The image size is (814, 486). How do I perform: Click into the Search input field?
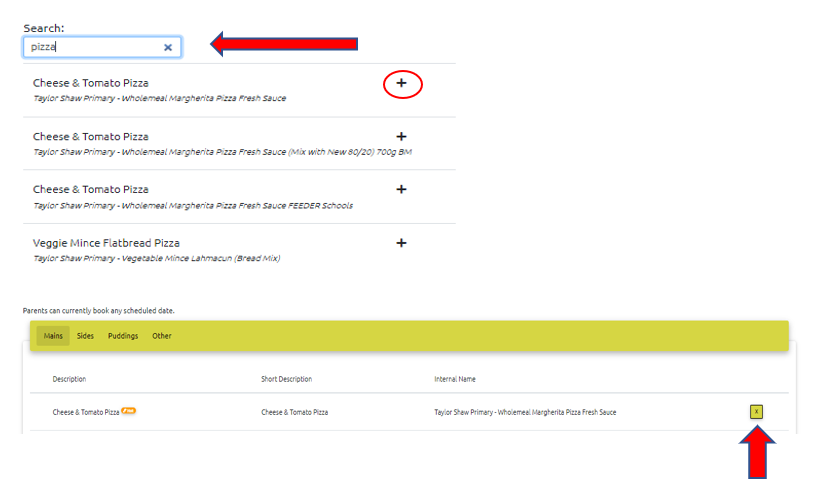(x=95, y=47)
